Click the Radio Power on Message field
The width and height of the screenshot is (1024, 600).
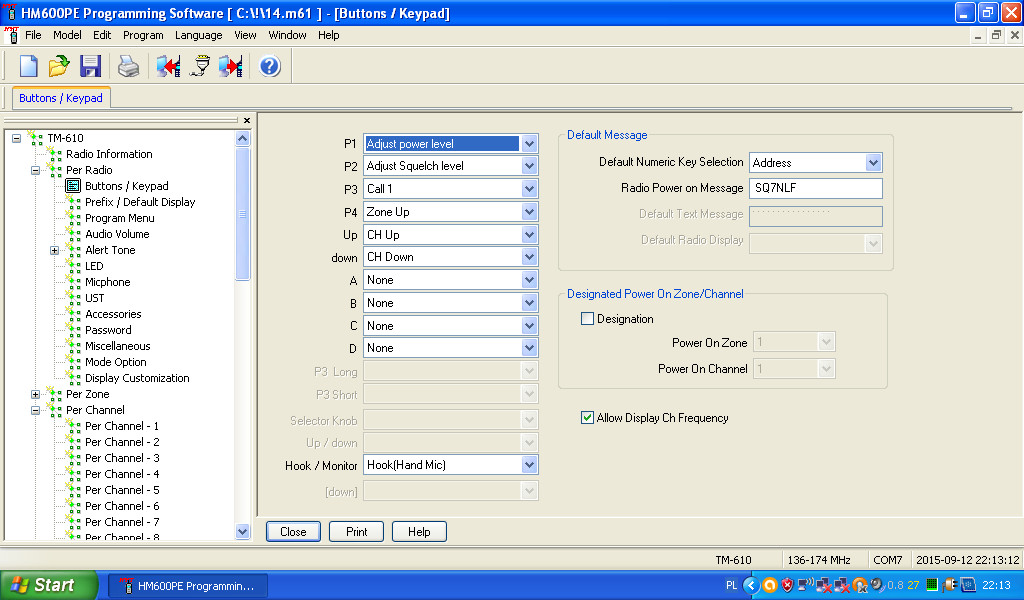tap(816, 188)
